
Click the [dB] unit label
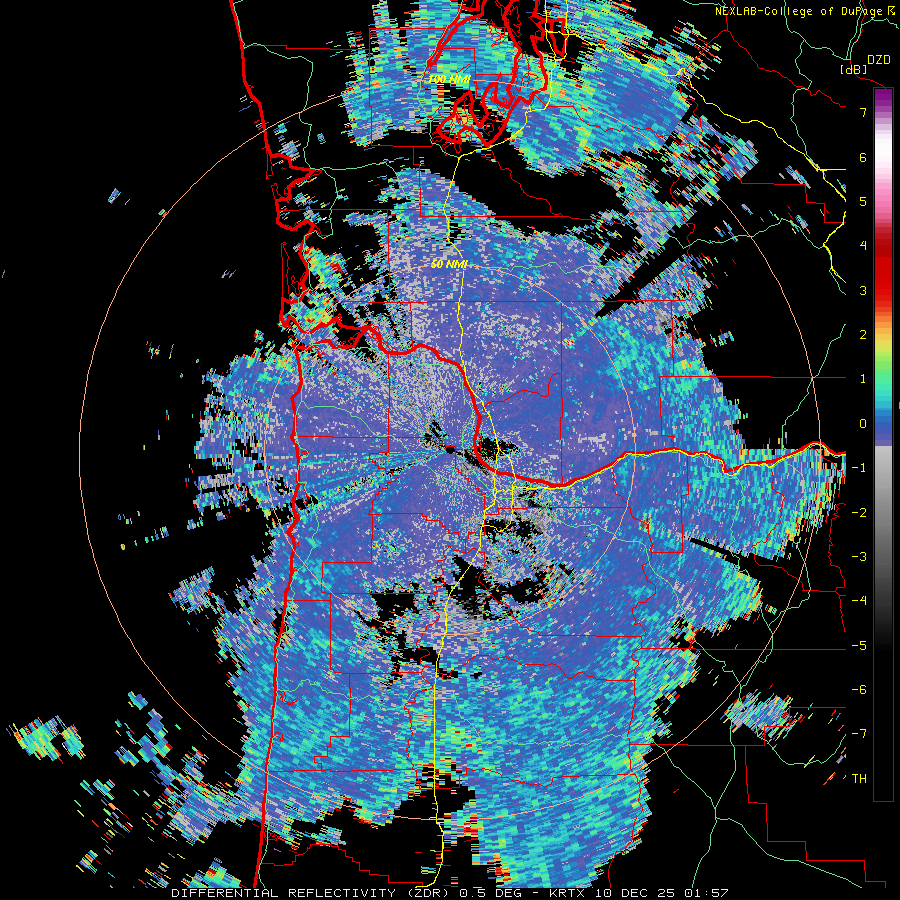(x=854, y=69)
